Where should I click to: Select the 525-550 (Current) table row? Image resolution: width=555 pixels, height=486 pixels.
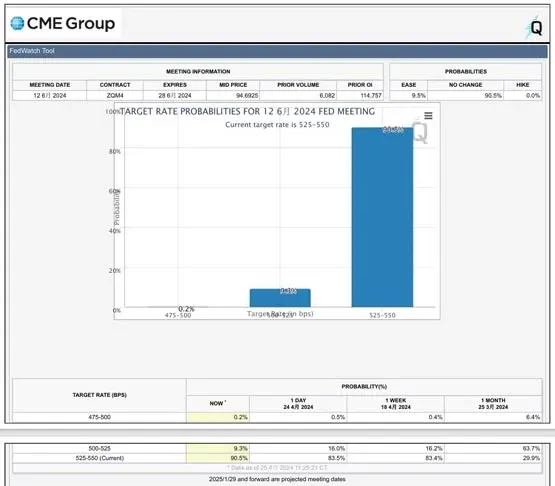pyautogui.click(x=277, y=458)
